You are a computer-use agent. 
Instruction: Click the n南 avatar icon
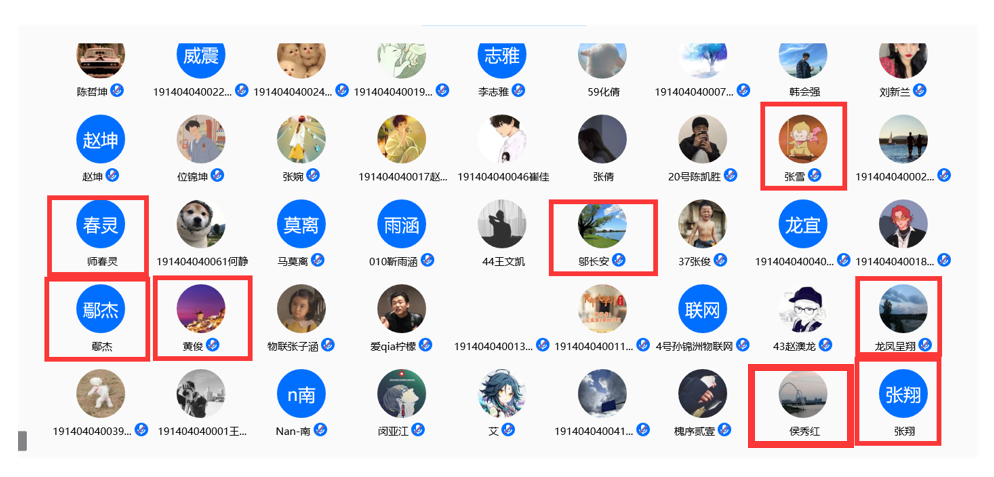pos(301,394)
